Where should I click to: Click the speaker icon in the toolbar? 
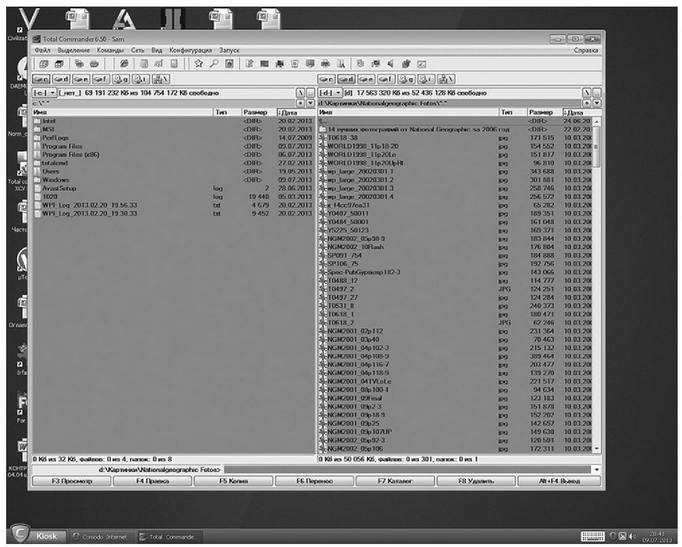pos(391,64)
